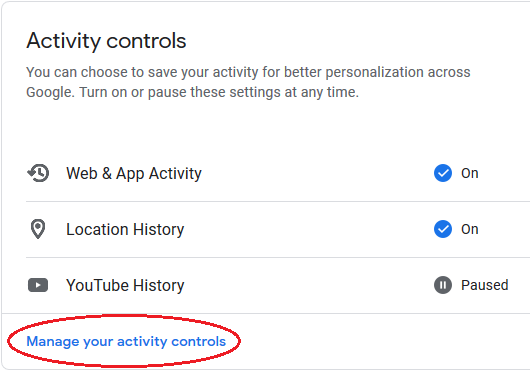Click the line starting 'You can choose to save'
The height and width of the screenshot is (373, 530).
(248, 72)
